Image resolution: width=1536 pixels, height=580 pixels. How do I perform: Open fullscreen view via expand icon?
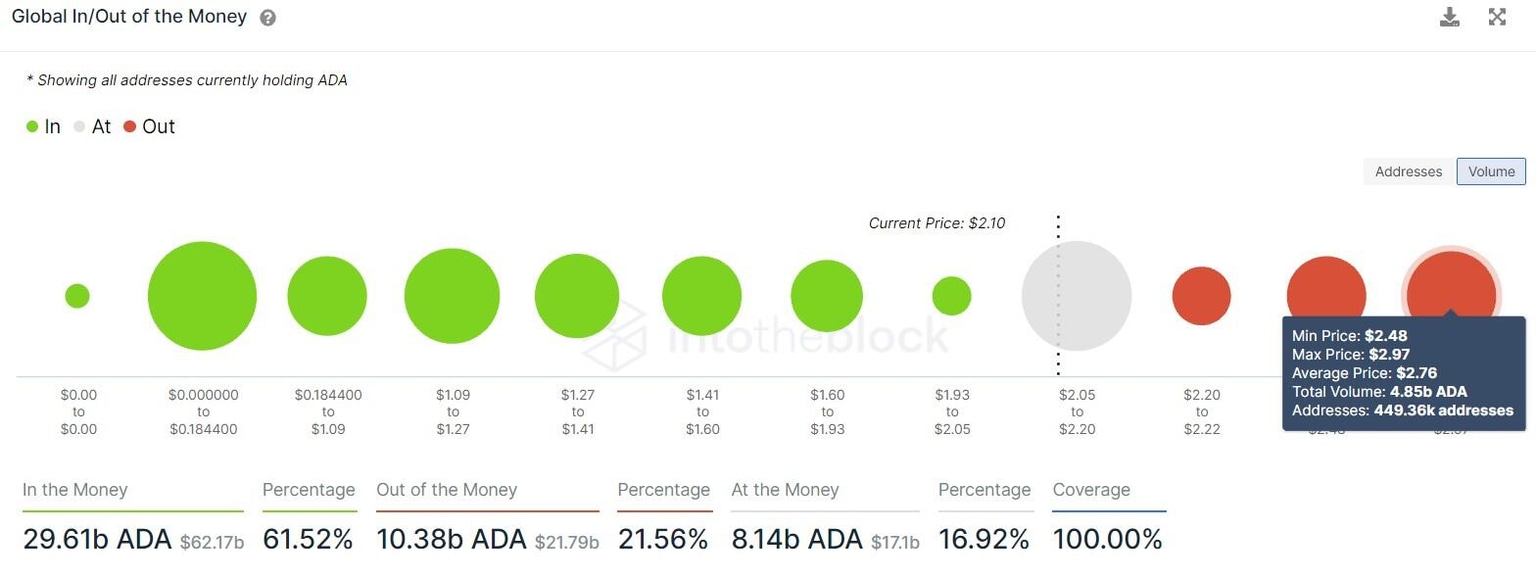point(1497,16)
